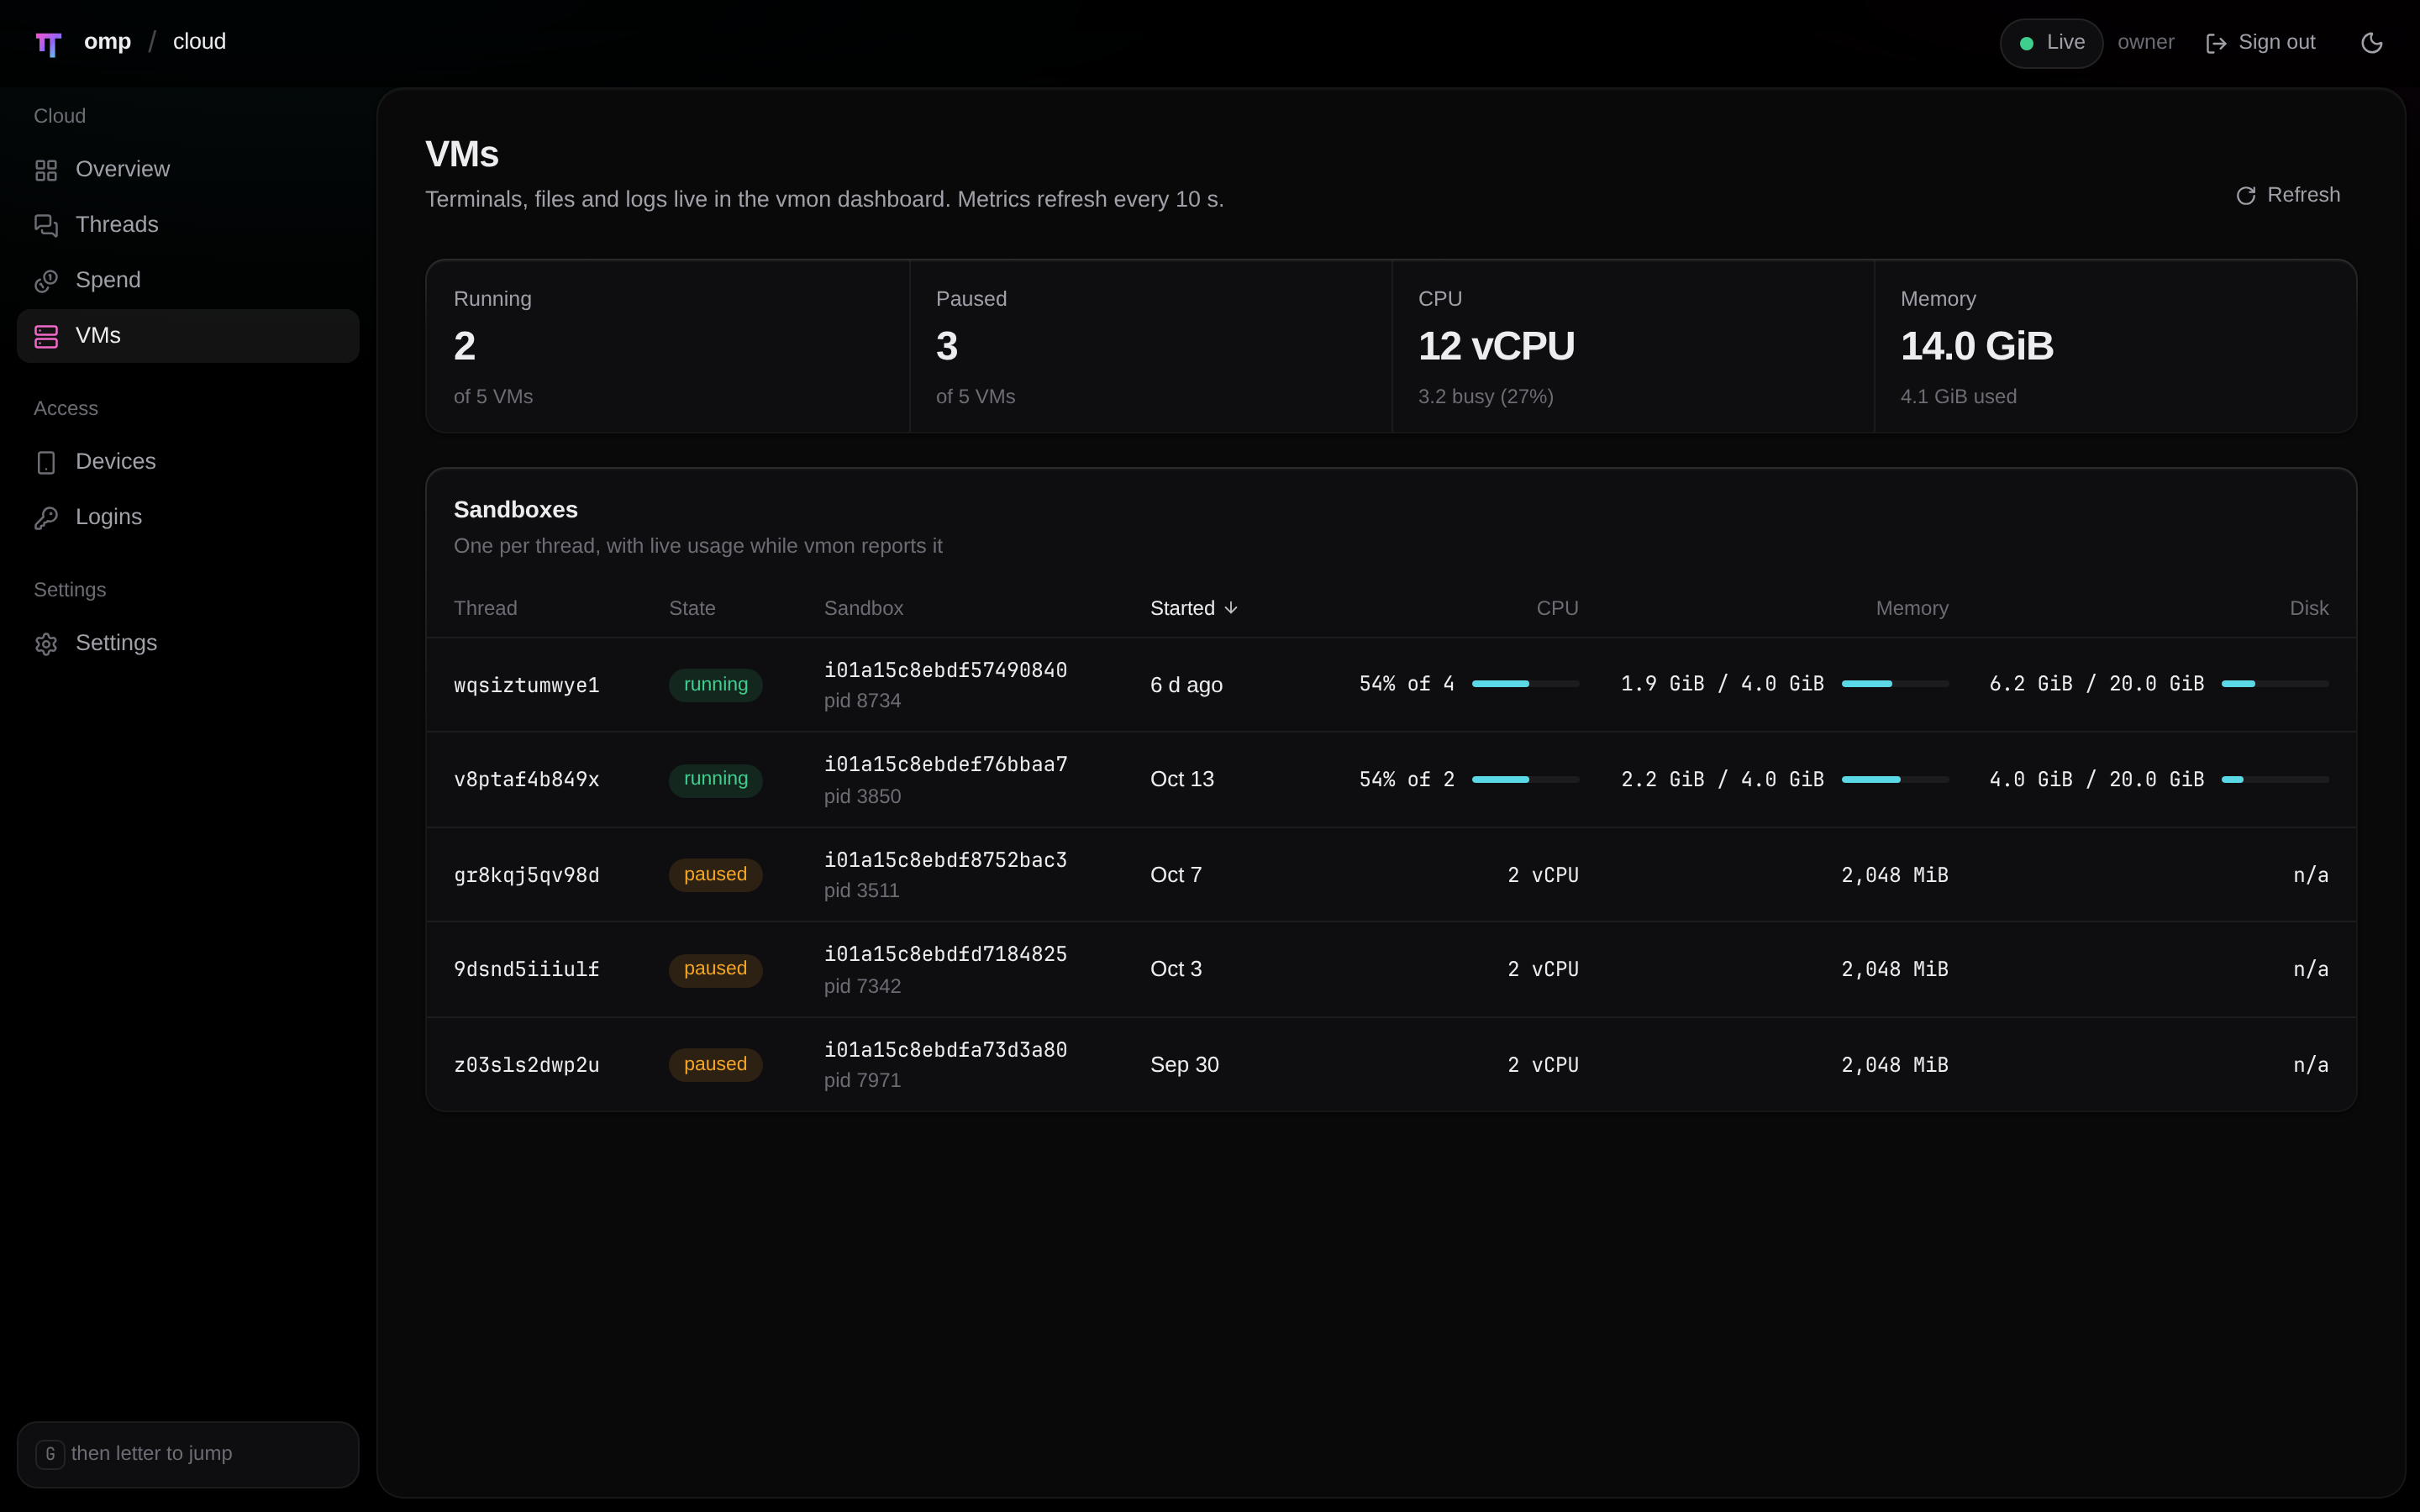This screenshot has height=1512, width=2420.
Task: Click the VMs server icon
Action: 46,336
